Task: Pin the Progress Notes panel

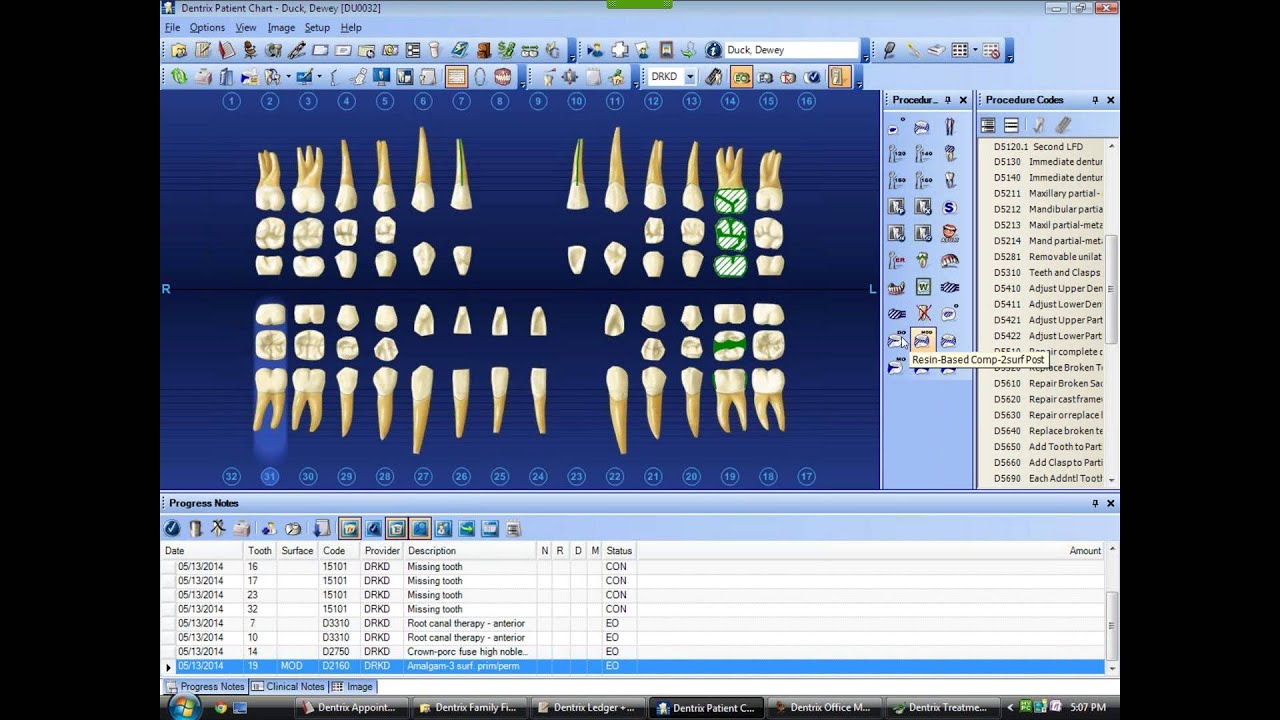Action: (1095, 503)
